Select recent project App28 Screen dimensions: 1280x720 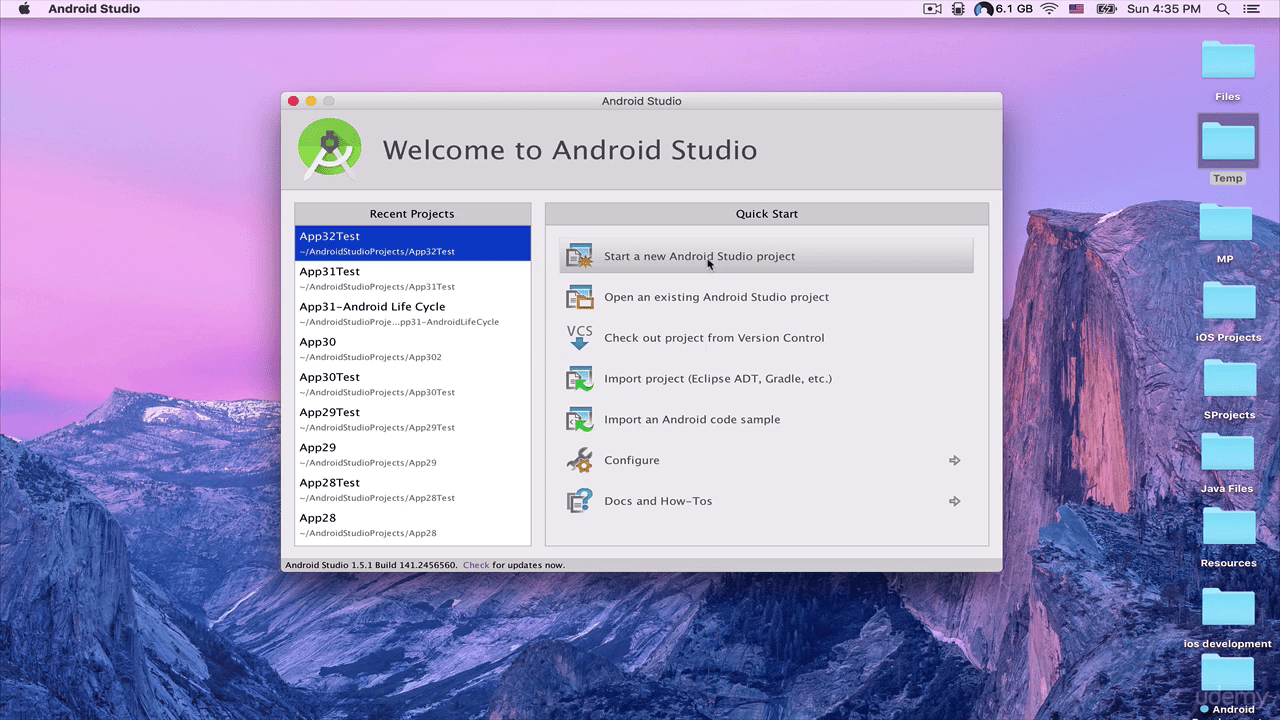[x=413, y=525]
